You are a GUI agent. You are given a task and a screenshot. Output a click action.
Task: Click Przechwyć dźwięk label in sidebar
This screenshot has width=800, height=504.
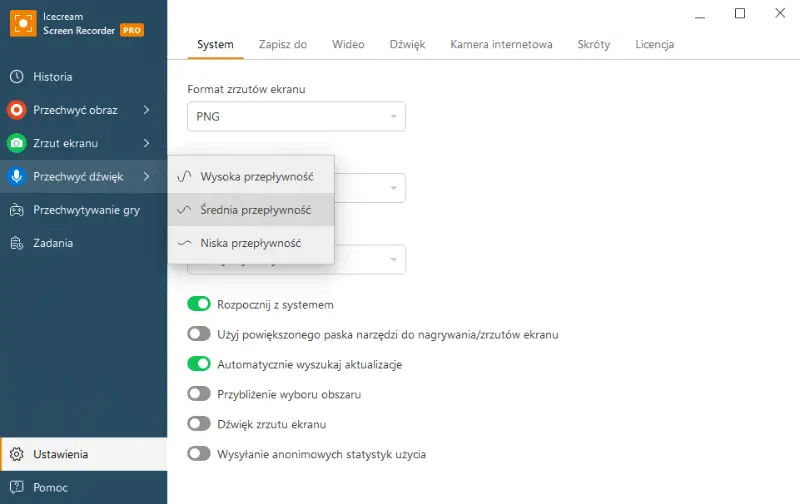coord(78,177)
